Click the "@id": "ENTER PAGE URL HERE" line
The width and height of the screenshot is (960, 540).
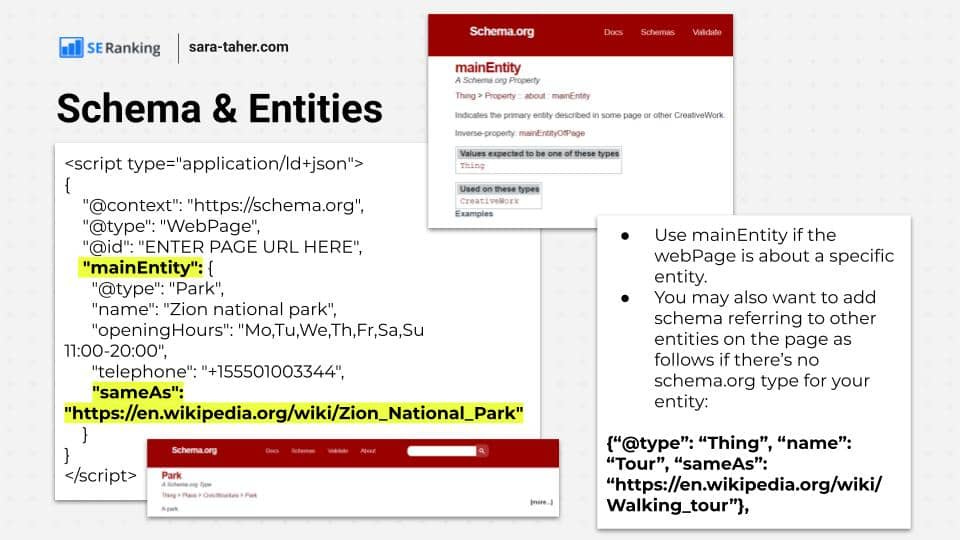click(222, 247)
